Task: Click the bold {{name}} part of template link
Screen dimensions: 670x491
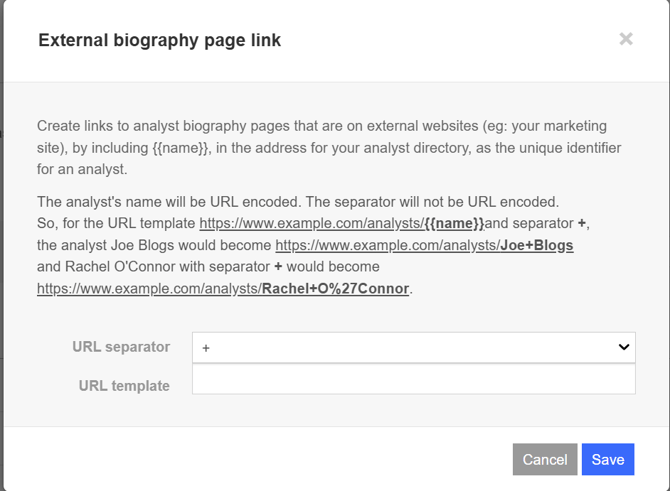Action: tap(454, 223)
